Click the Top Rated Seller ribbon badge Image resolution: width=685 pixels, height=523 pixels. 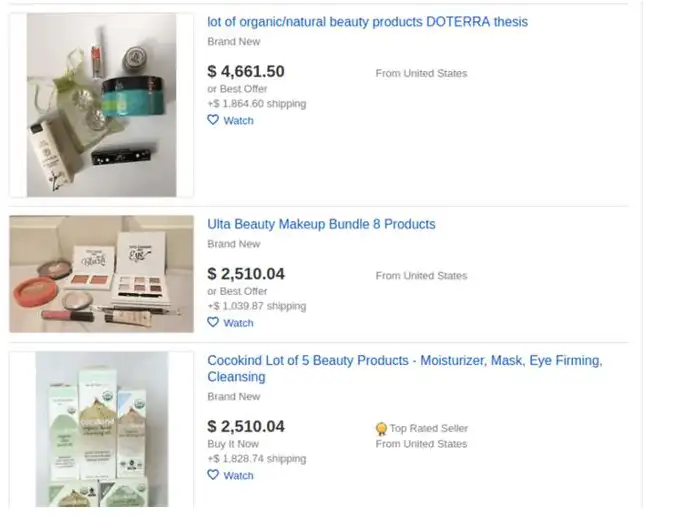tap(381, 429)
